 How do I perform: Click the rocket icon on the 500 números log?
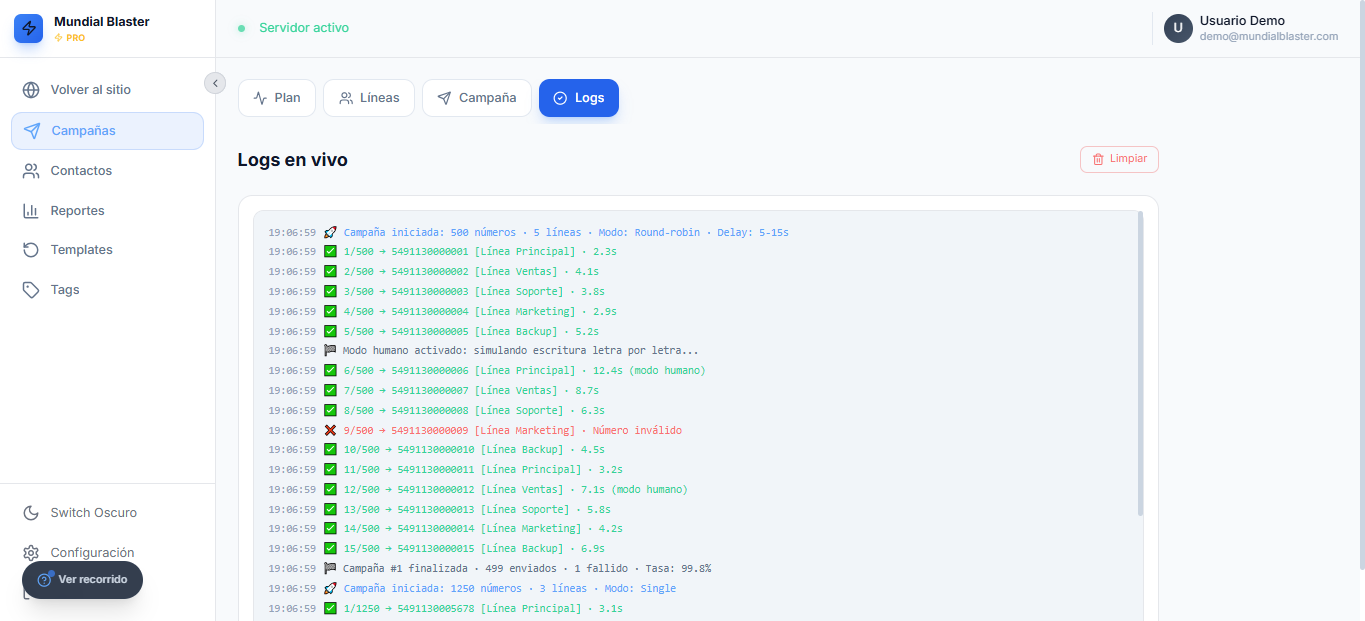point(330,232)
